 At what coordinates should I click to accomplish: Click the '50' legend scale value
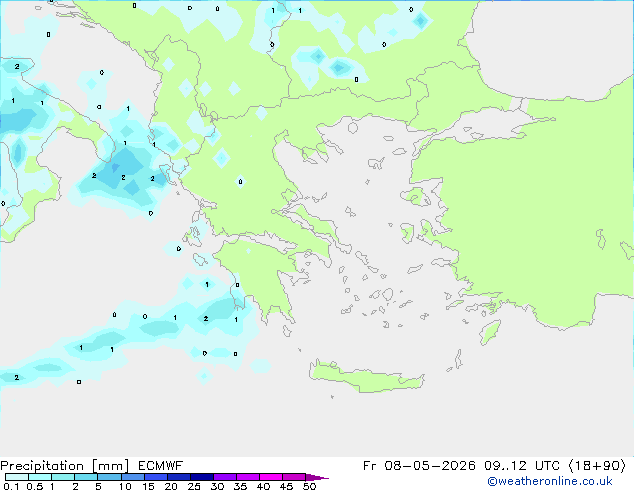click(309, 486)
